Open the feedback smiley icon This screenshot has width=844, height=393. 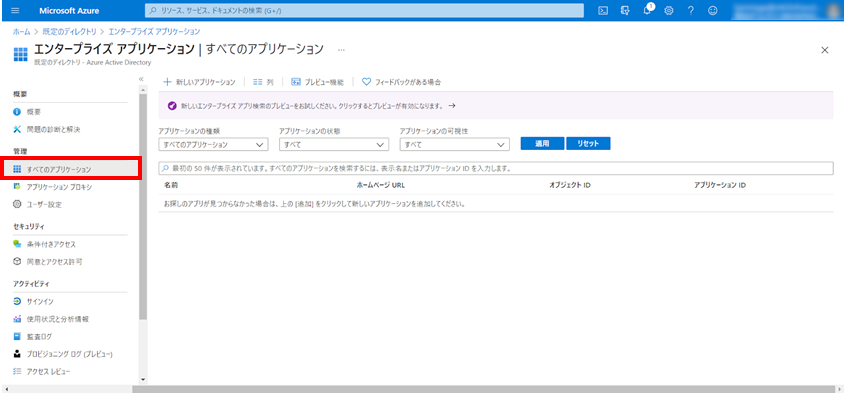tap(713, 11)
